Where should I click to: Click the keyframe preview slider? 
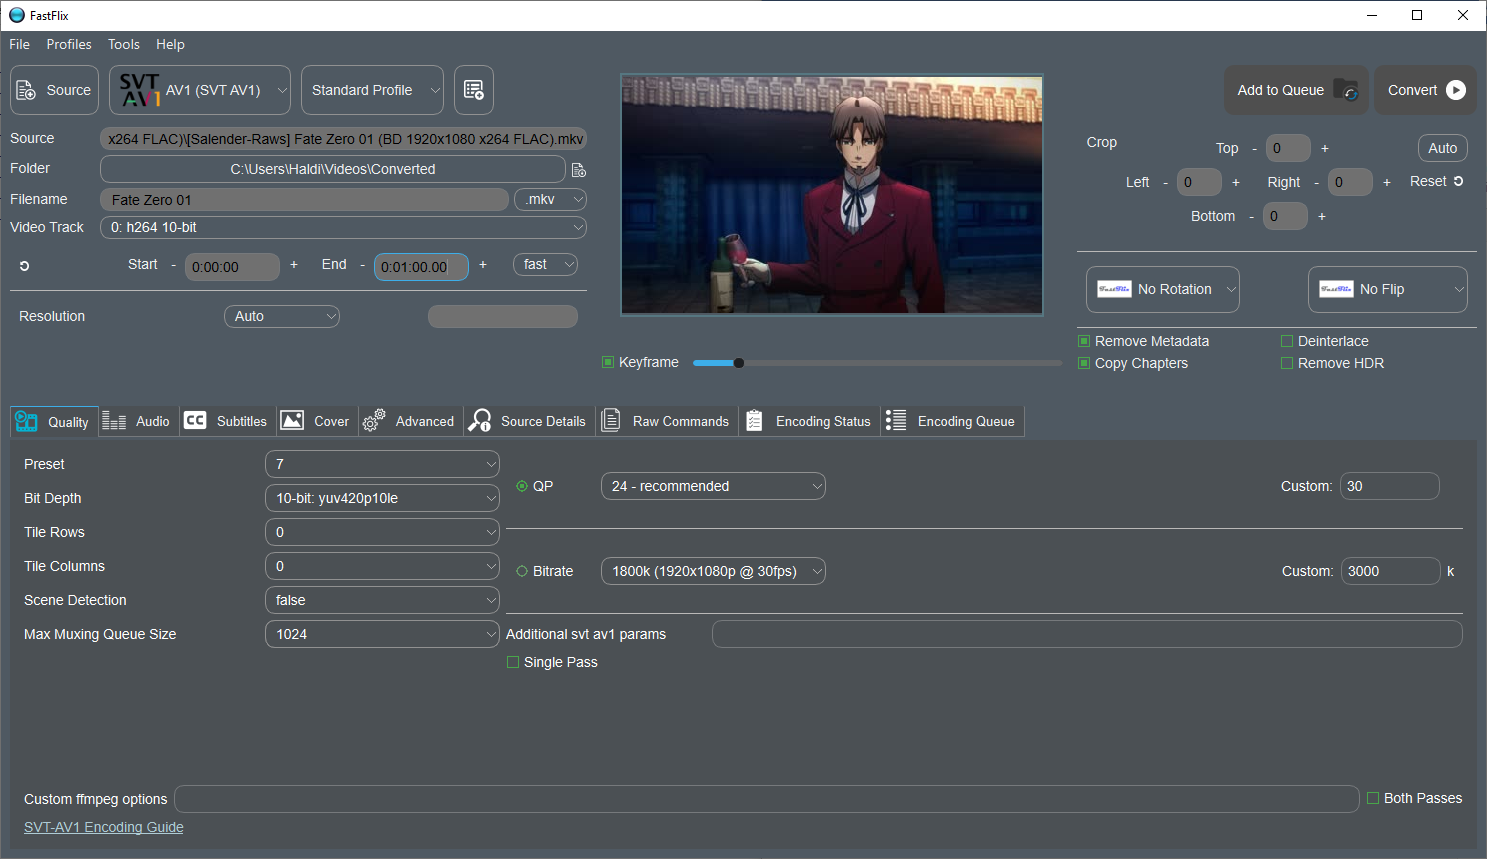(877, 363)
